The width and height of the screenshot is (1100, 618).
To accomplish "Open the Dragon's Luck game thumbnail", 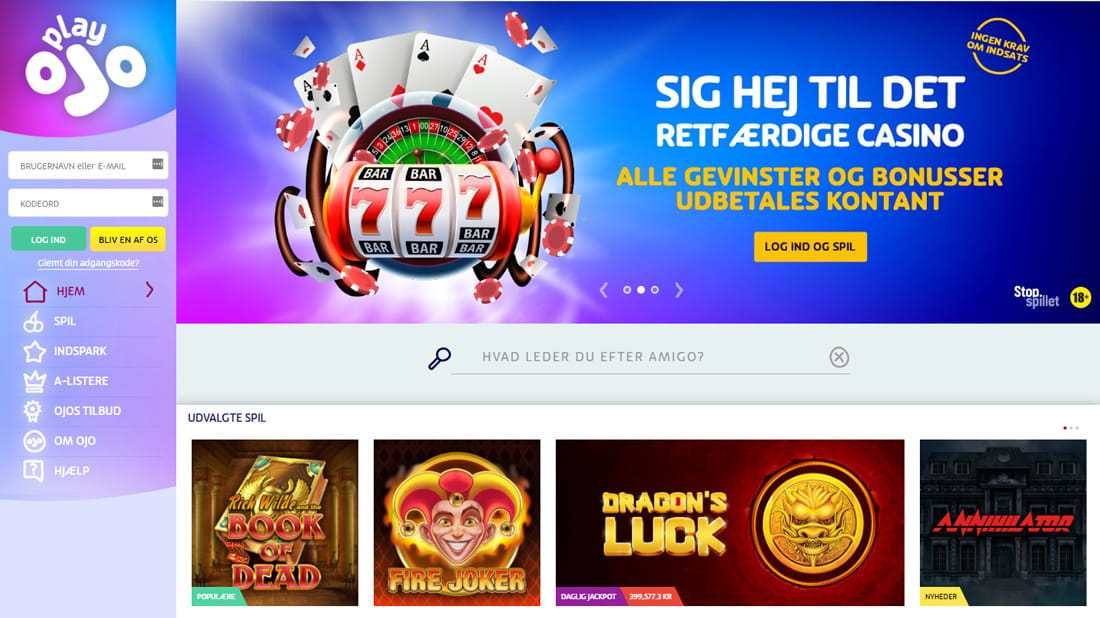I will [730, 523].
